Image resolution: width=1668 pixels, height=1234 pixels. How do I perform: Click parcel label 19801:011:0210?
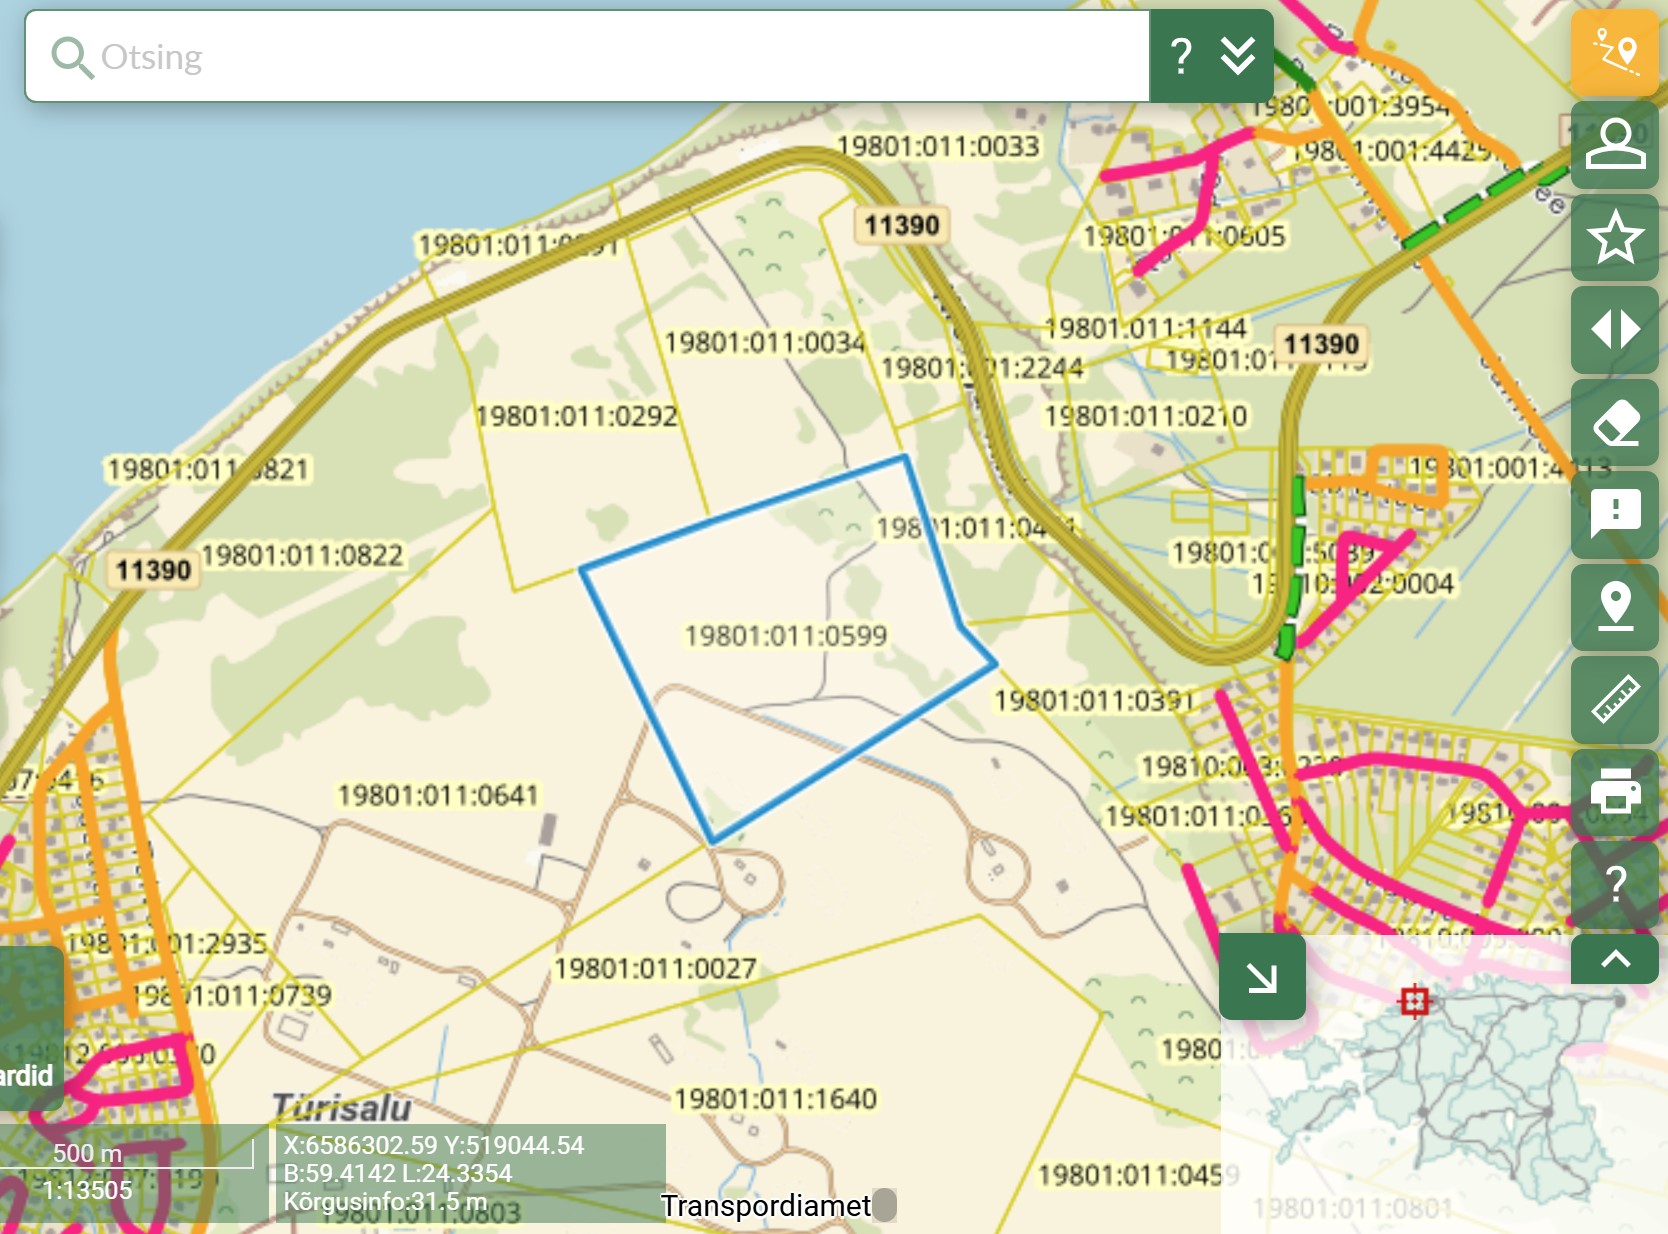point(1146,415)
